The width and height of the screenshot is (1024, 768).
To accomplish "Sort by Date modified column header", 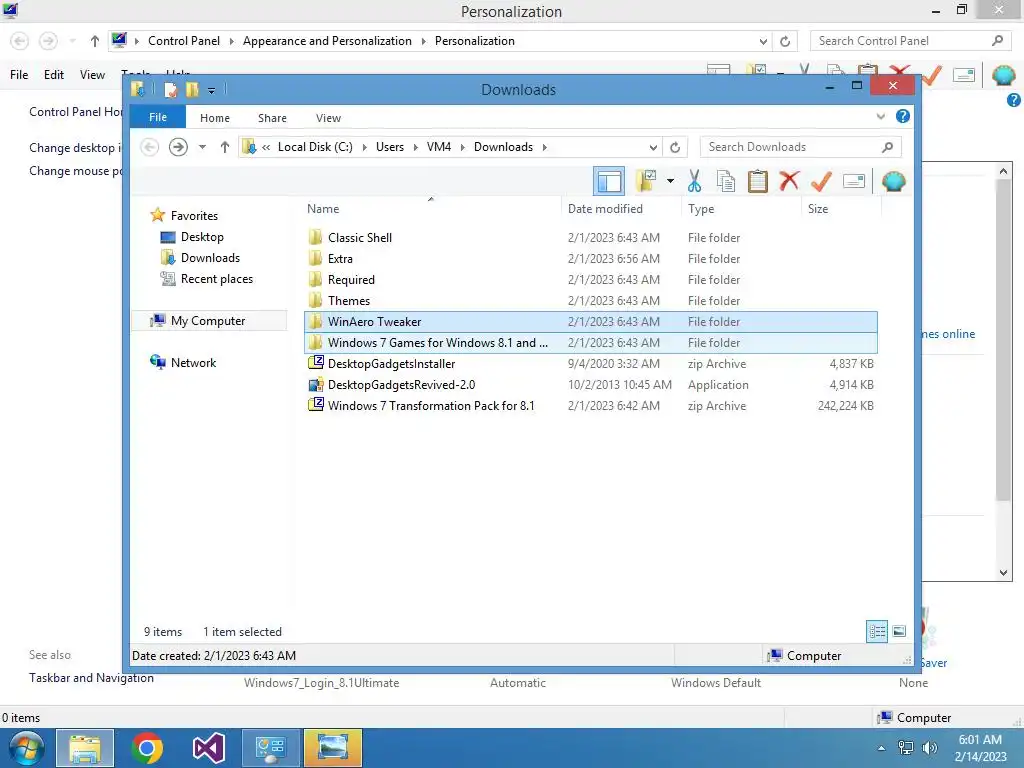I will pyautogui.click(x=620, y=208).
